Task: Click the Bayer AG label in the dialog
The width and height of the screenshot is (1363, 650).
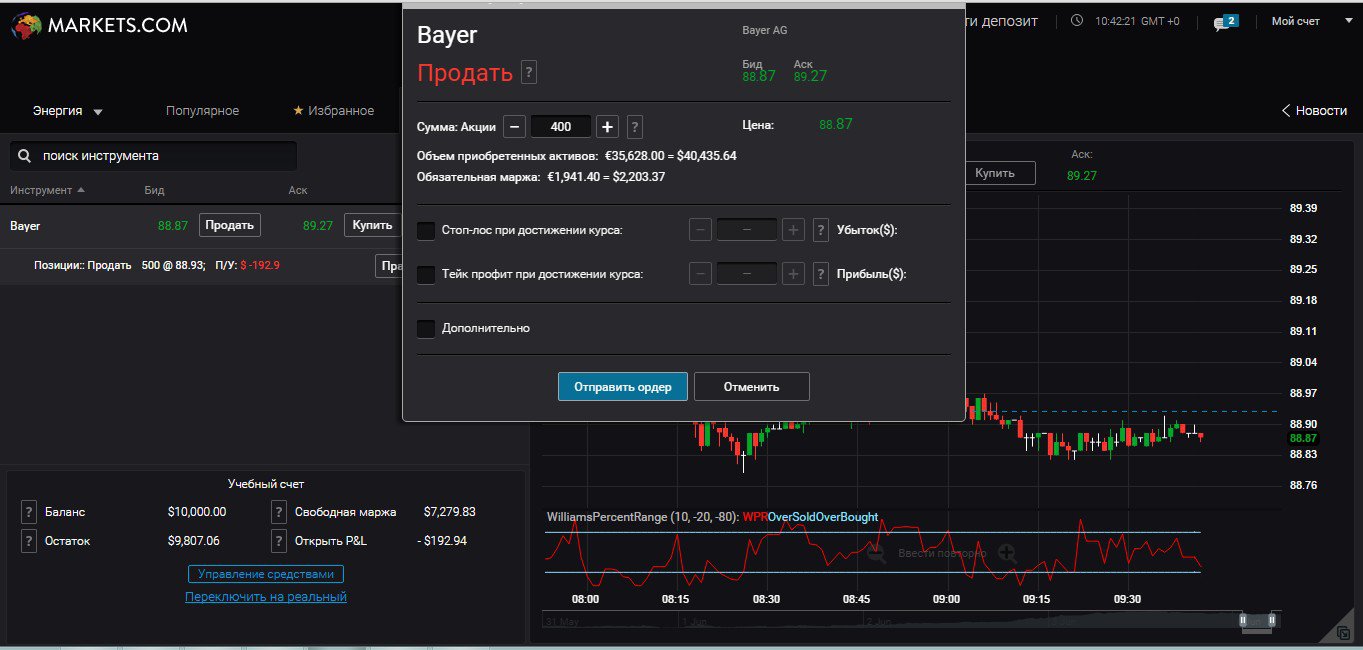Action: pos(765,31)
